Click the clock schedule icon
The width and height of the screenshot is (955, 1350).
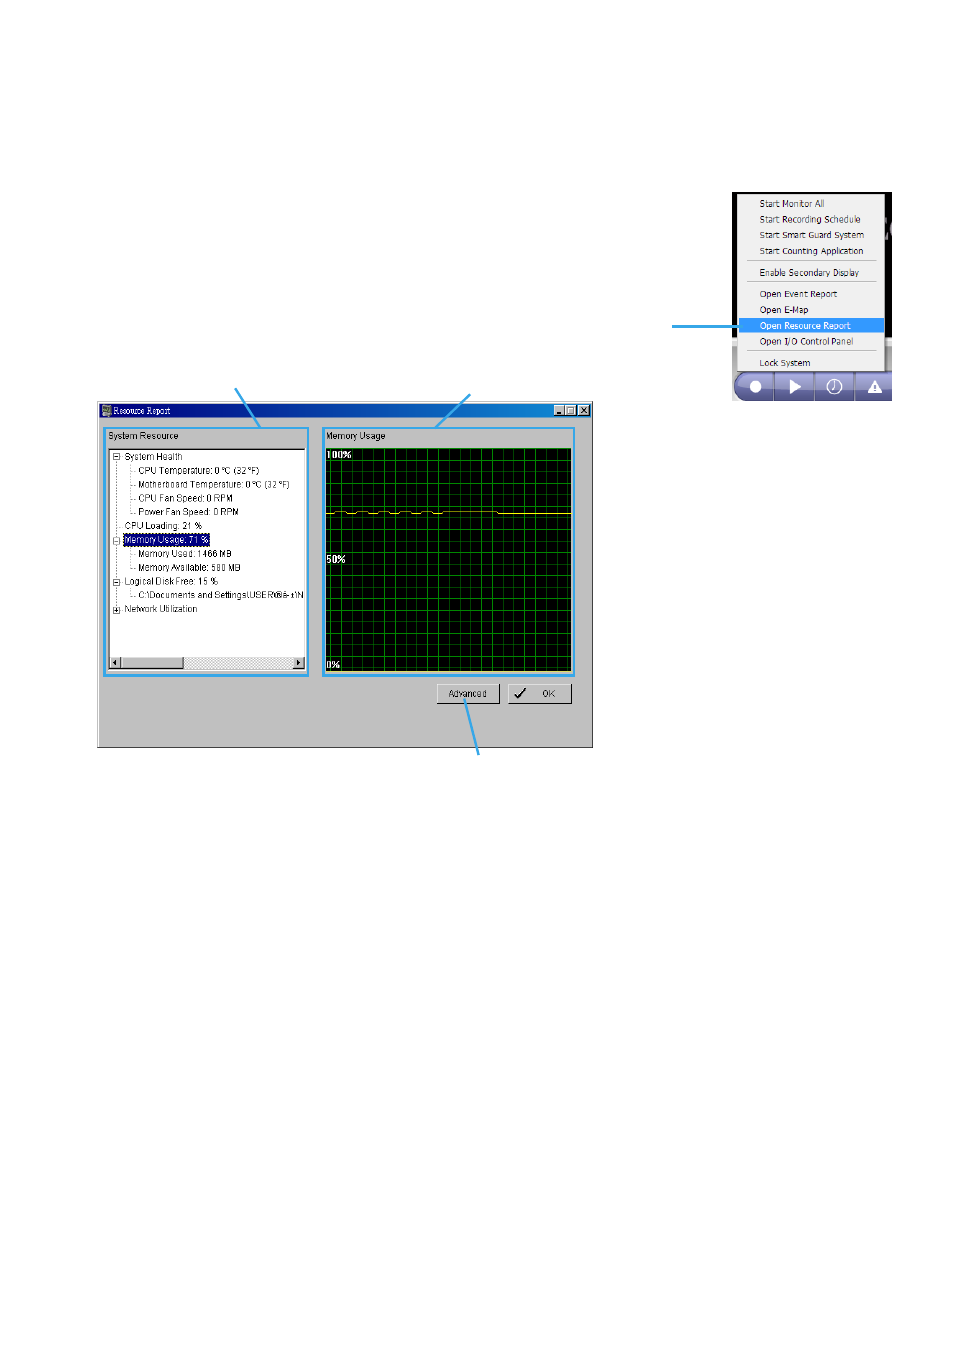[x=834, y=386]
